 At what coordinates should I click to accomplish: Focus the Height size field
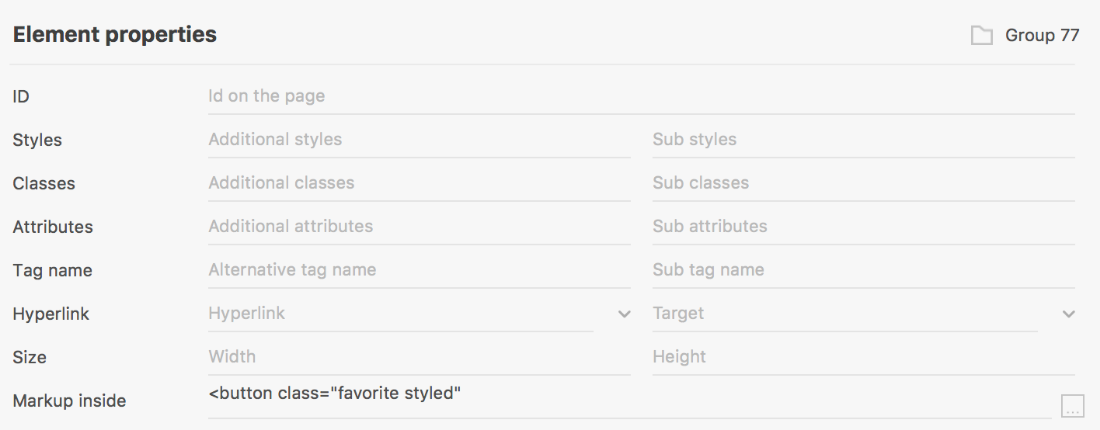pos(864,357)
